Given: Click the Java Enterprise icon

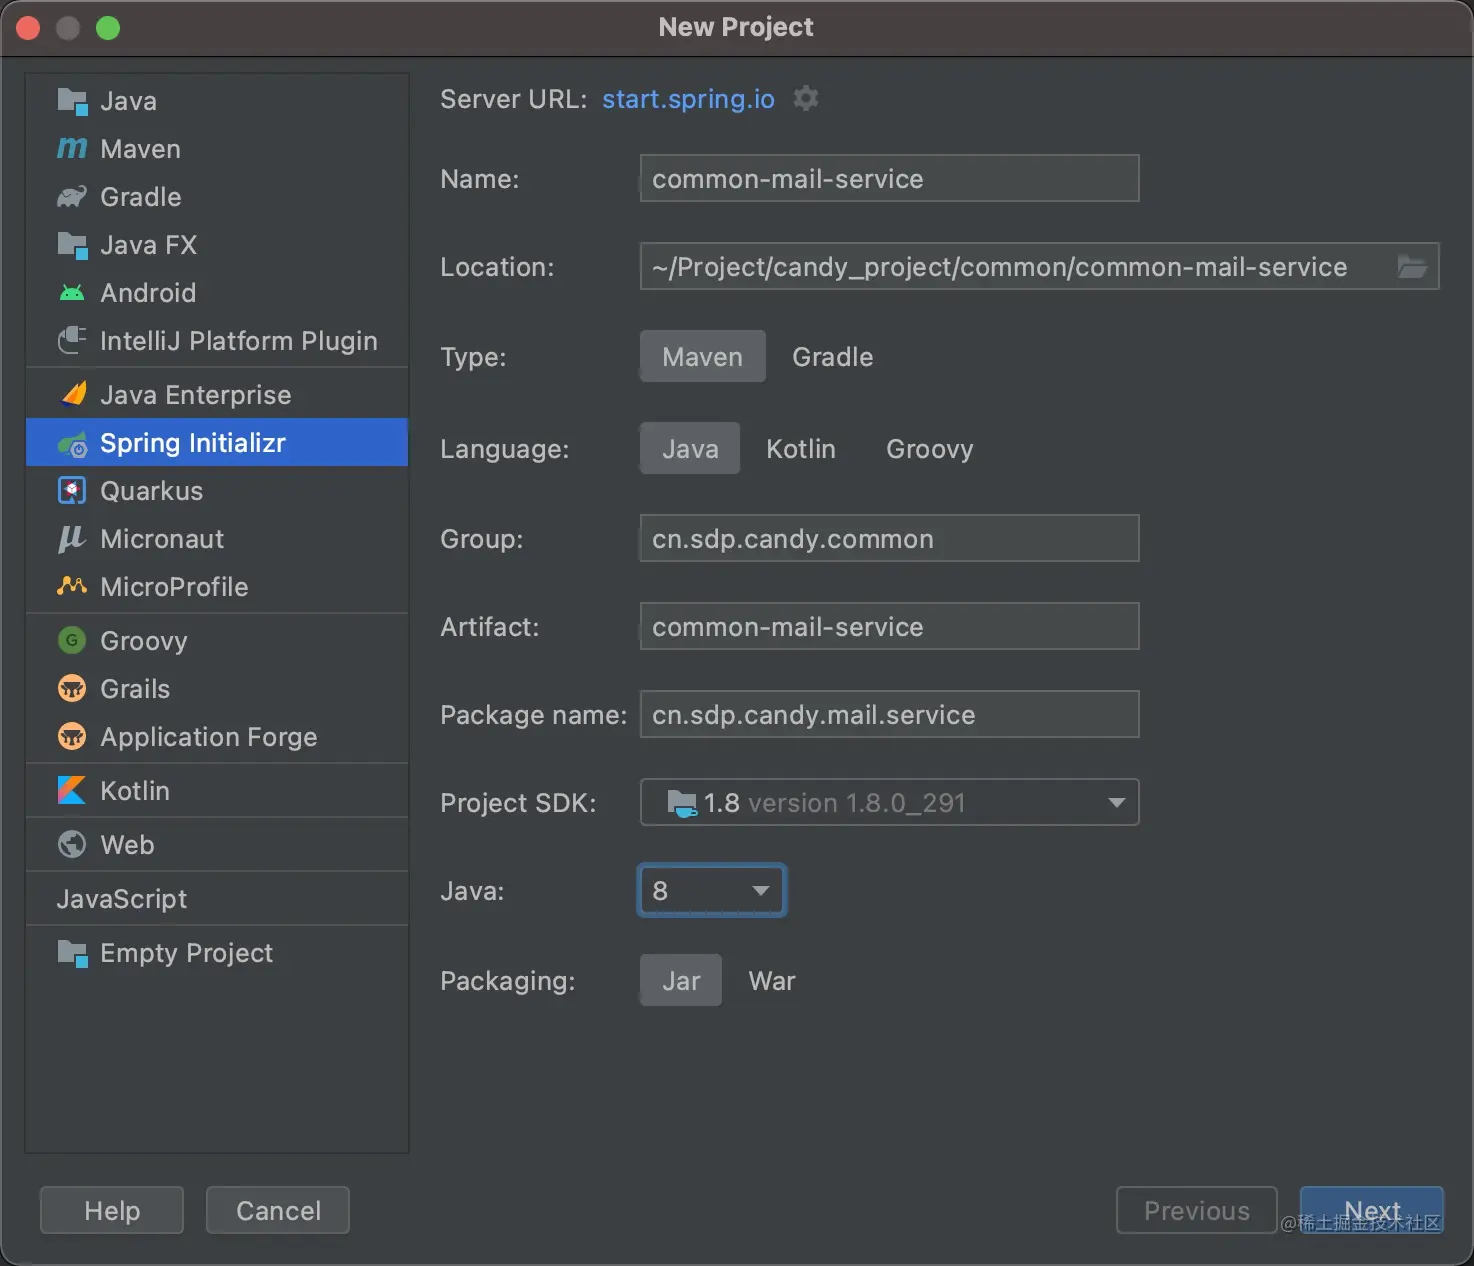Looking at the screenshot, I should pos(74,395).
